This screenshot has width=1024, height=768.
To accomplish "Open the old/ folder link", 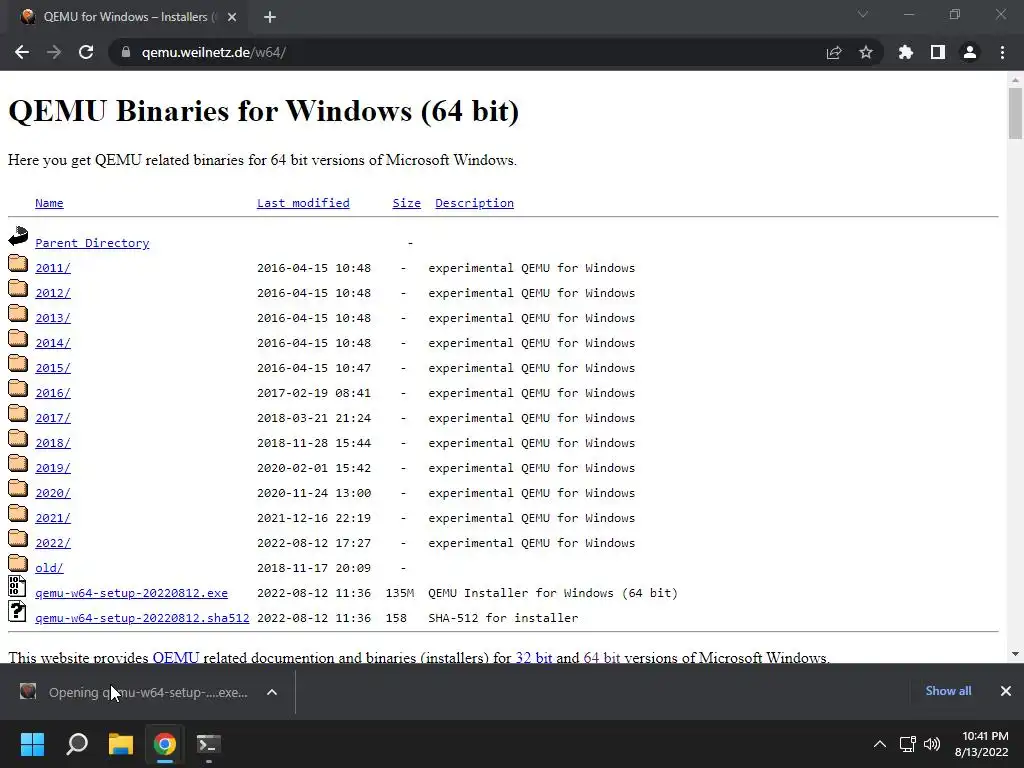I will click(x=49, y=568).
